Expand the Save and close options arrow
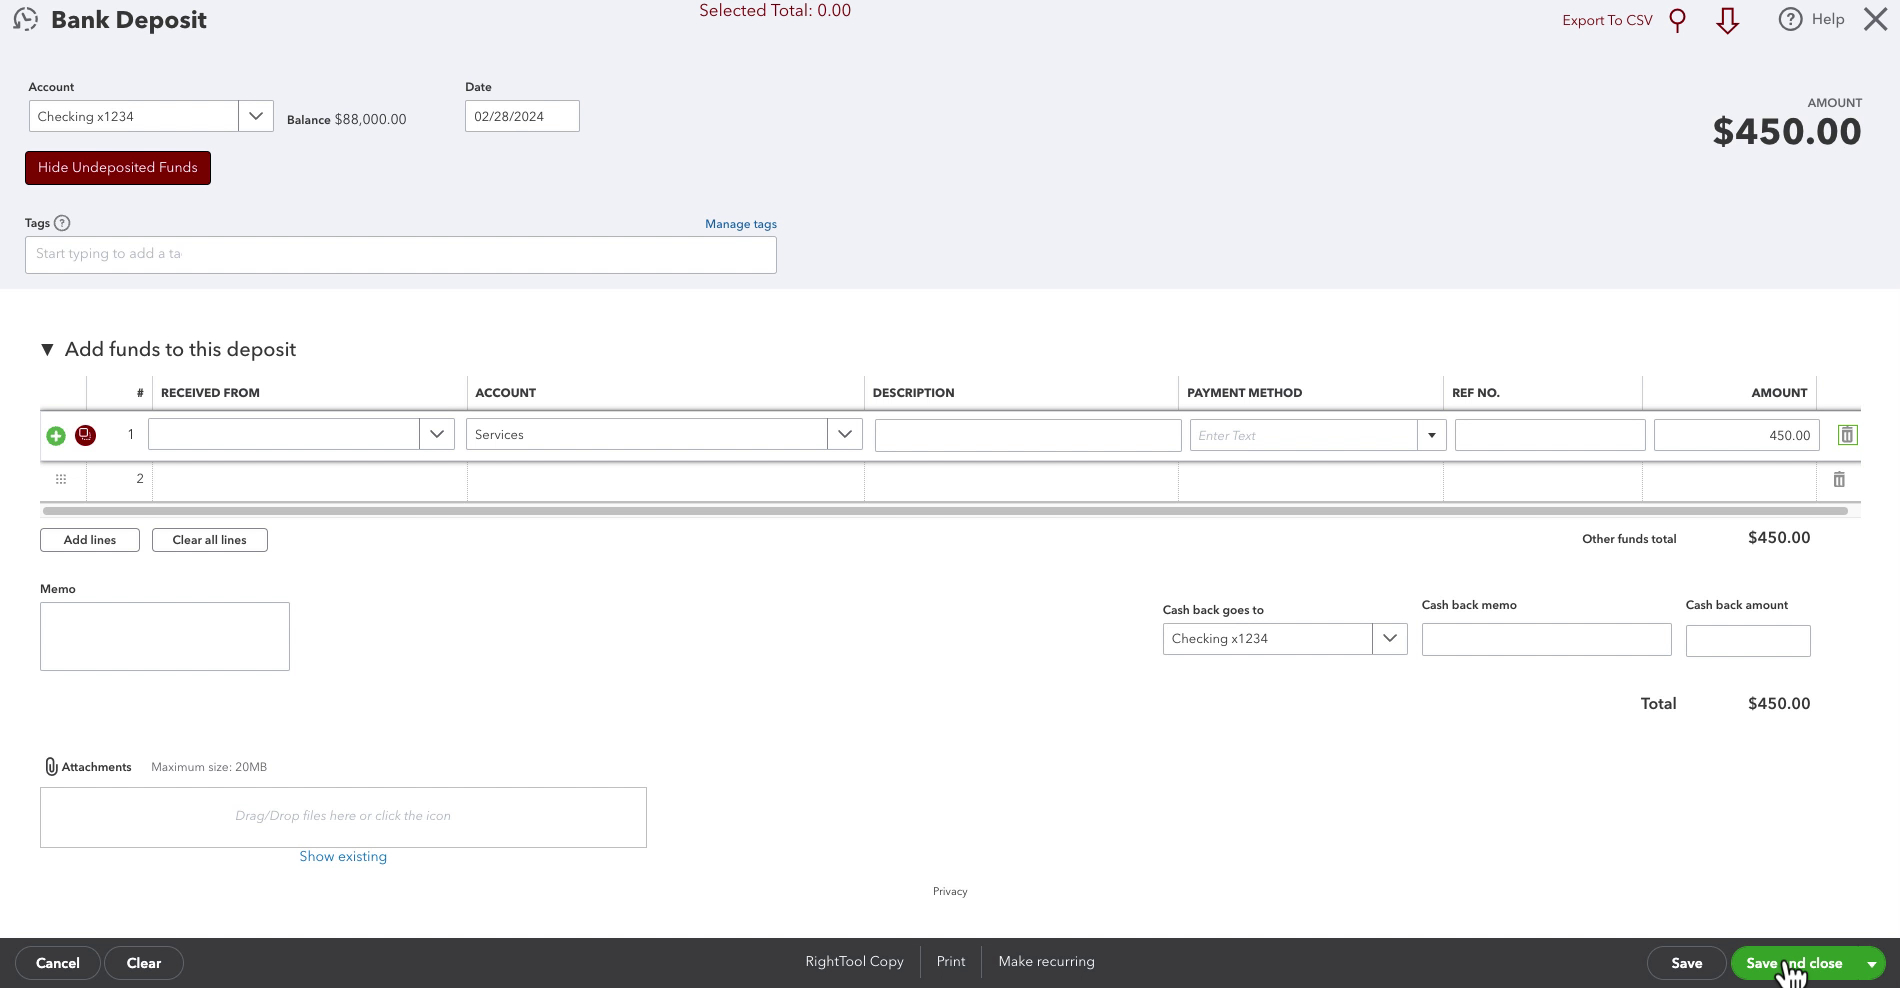 (1871, 964)
